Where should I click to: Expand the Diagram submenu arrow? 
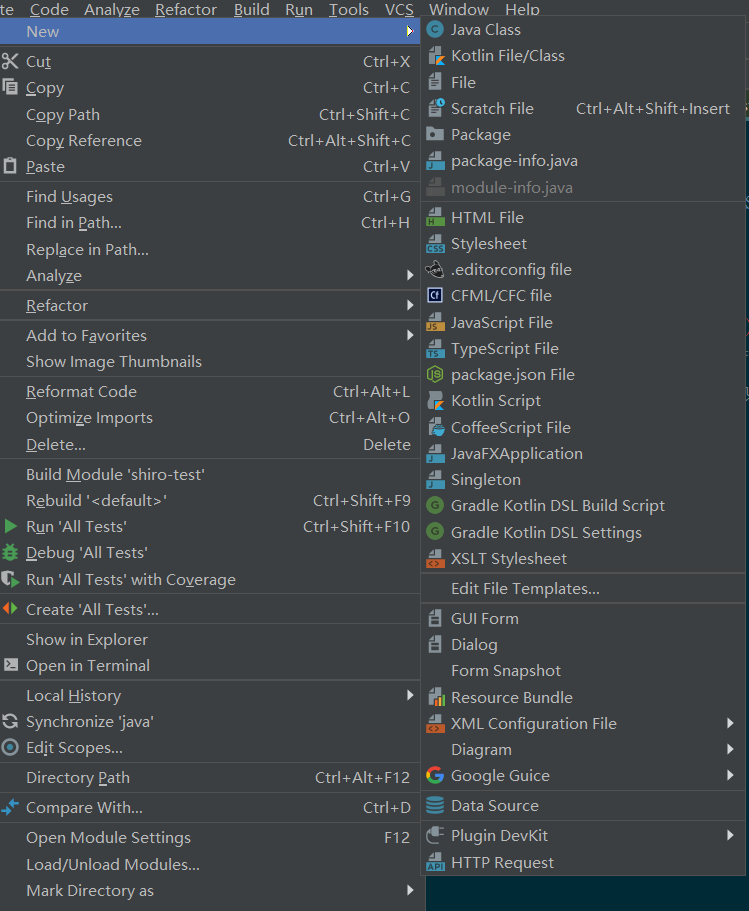(730, 749)
